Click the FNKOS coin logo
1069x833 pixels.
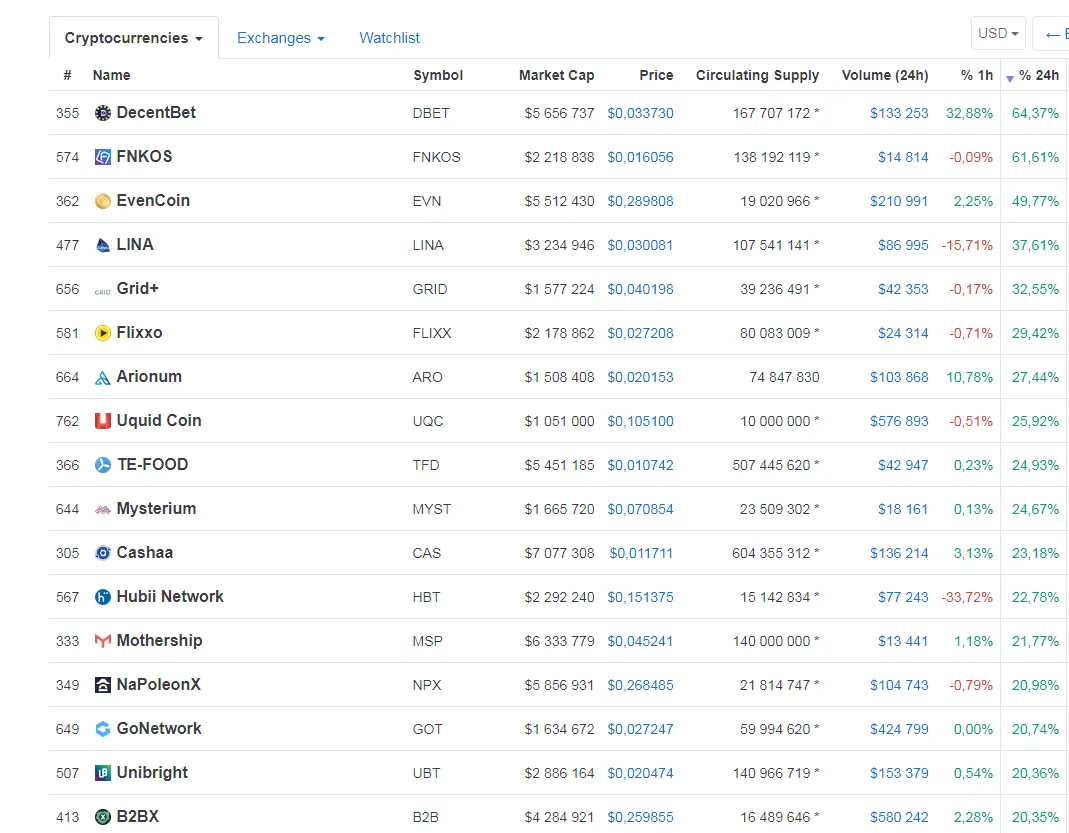point(102,157)
